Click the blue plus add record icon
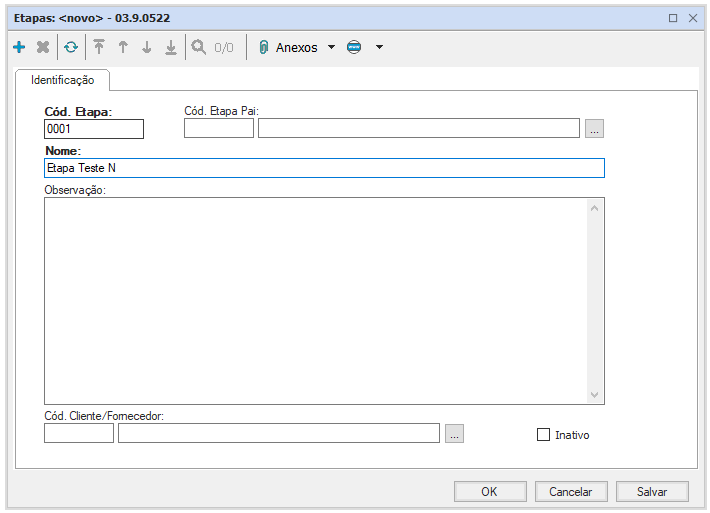The width and height of the screenshot is (710, 513). point(19,47)
